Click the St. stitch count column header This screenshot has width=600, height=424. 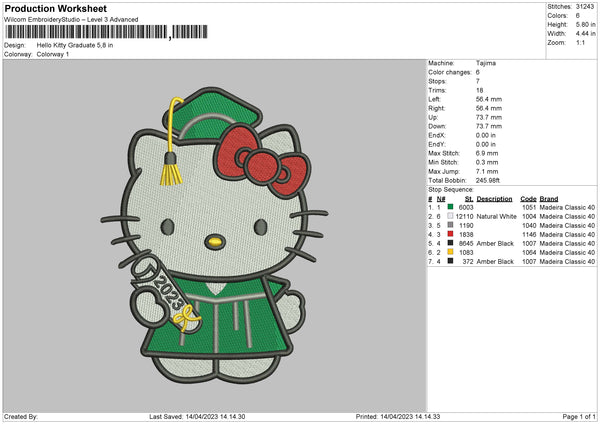pyautogui.click(x=468, y=198)
